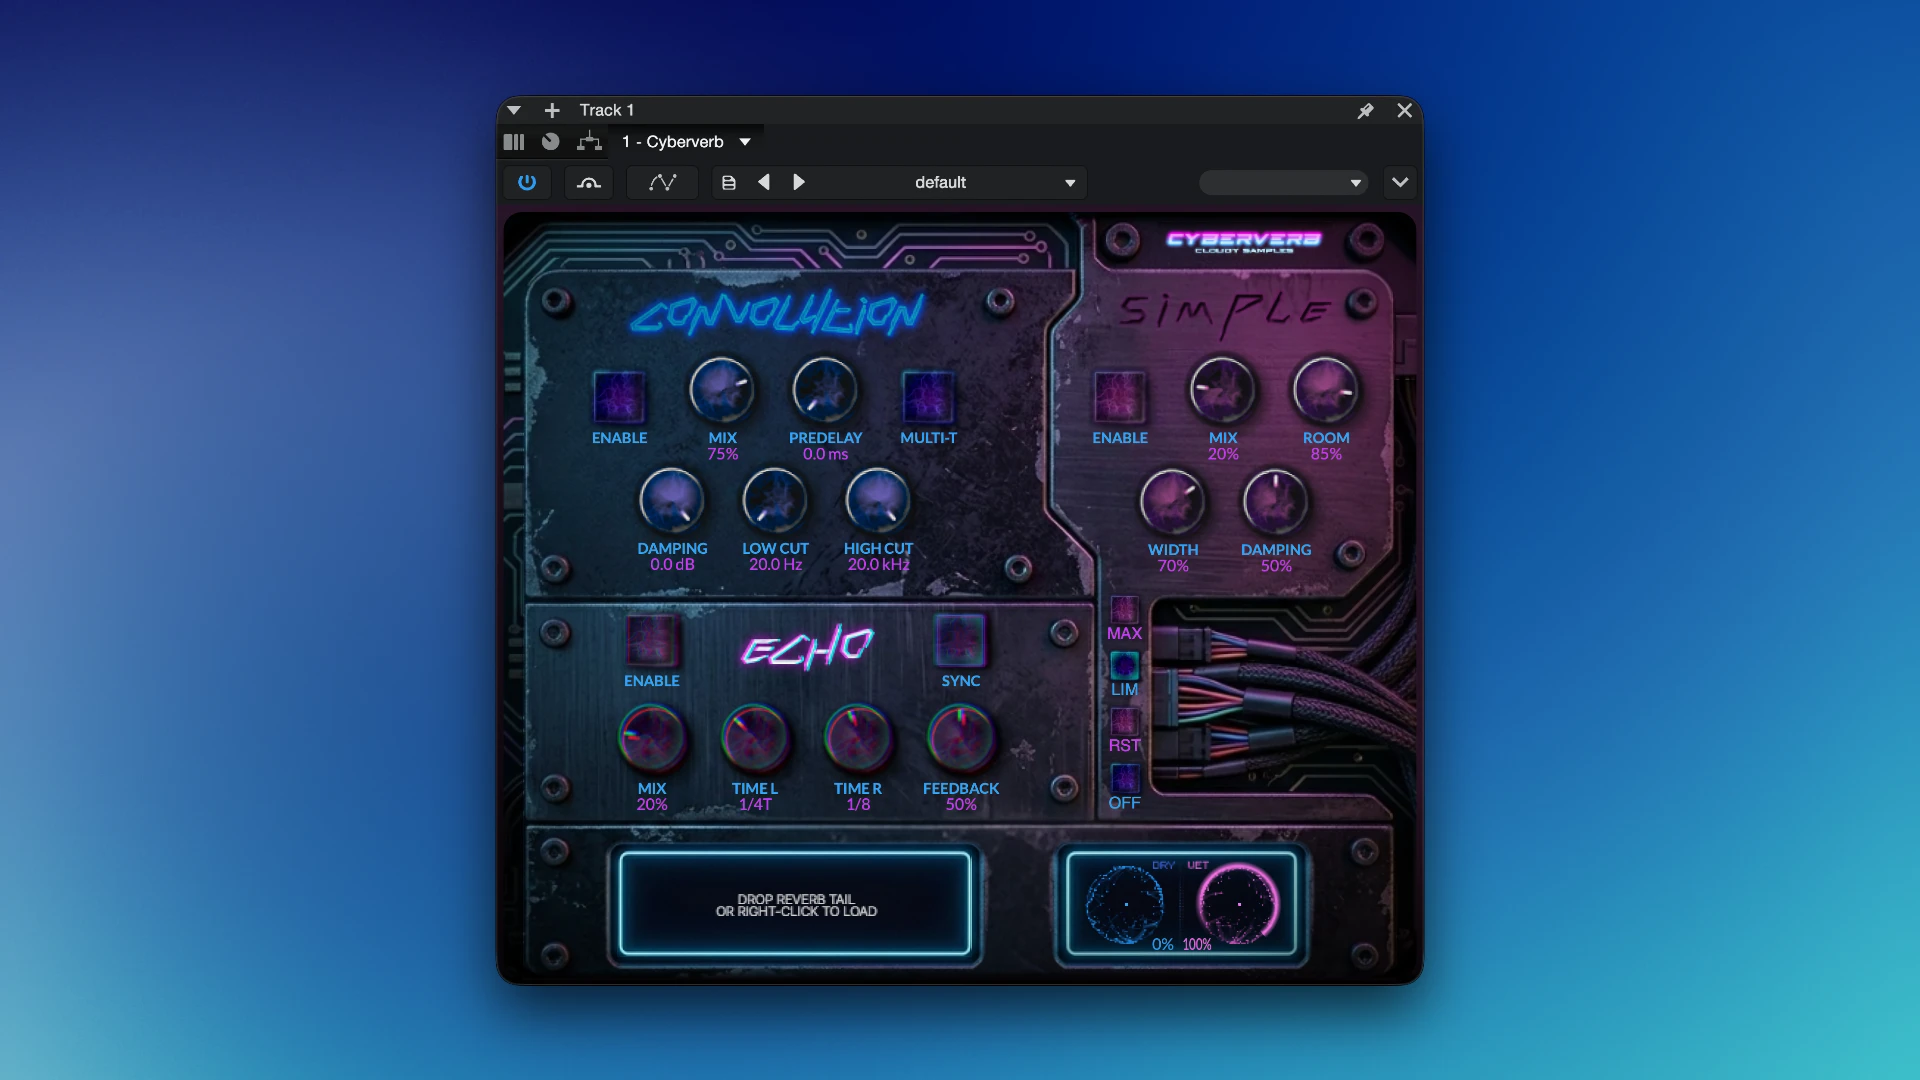Click the drop reverb tail load area
The image size is (1920, 1080).
795,904
